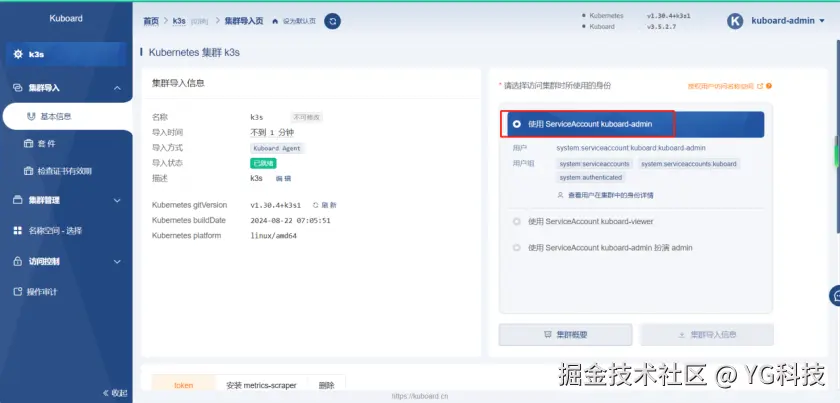This screenshot has height=403, width=840.
Task: Click the refresh icon beside gitVersion
Action: (x=316, y=205)
